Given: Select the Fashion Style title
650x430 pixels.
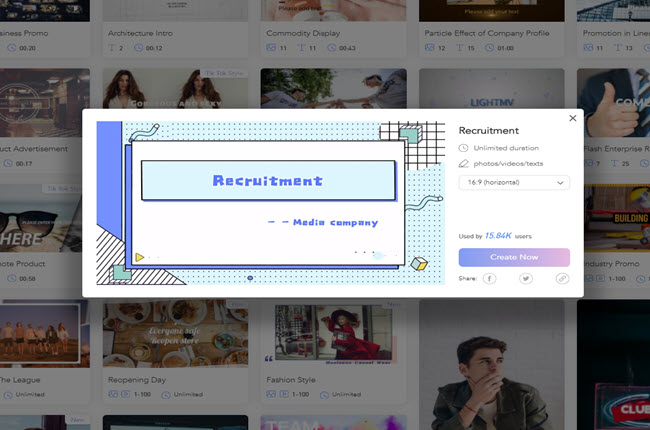Looking at the screenshot, I should [x=291, y=380].
